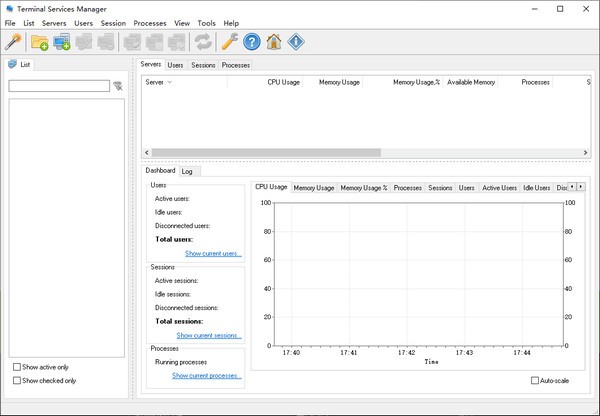Click the Show current processes link

[207, 375]
